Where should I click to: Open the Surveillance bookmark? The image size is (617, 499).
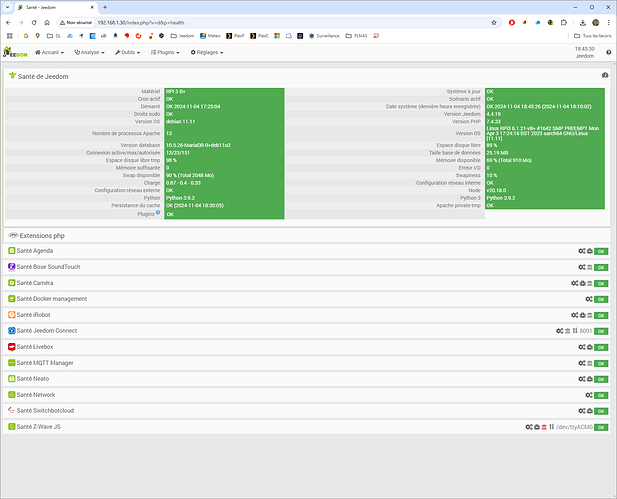click(324, 36)
